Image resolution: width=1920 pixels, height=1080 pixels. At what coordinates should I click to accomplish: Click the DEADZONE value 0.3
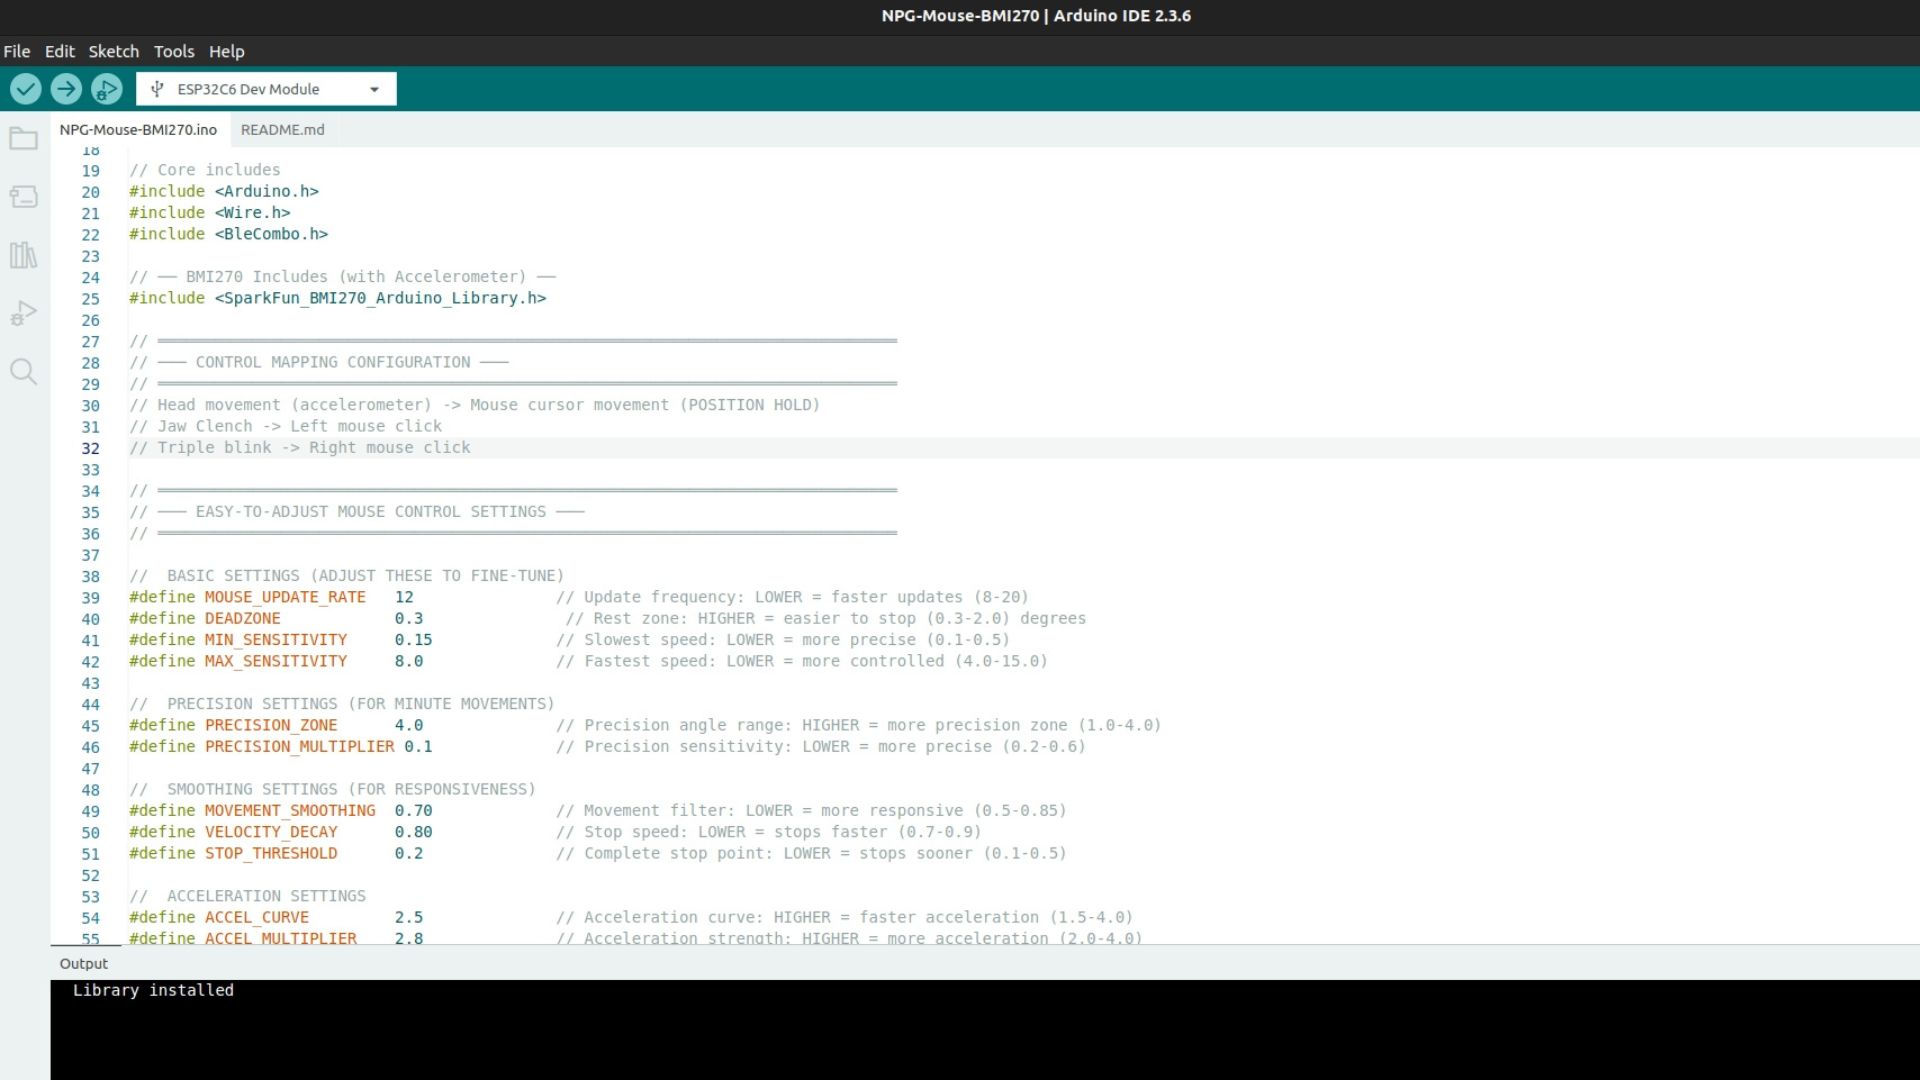coord(409,619)
